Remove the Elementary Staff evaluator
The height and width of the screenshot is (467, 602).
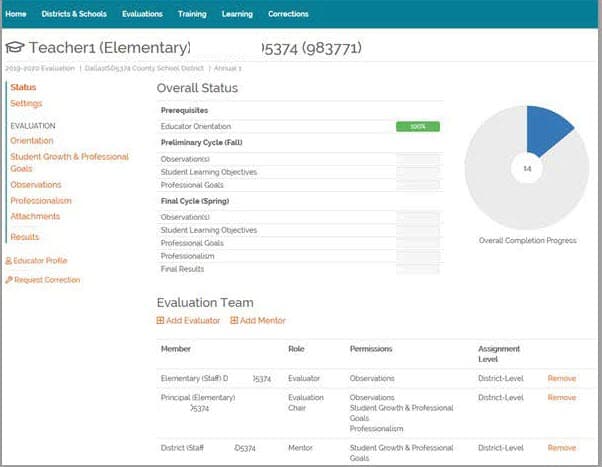coord(561,379)
